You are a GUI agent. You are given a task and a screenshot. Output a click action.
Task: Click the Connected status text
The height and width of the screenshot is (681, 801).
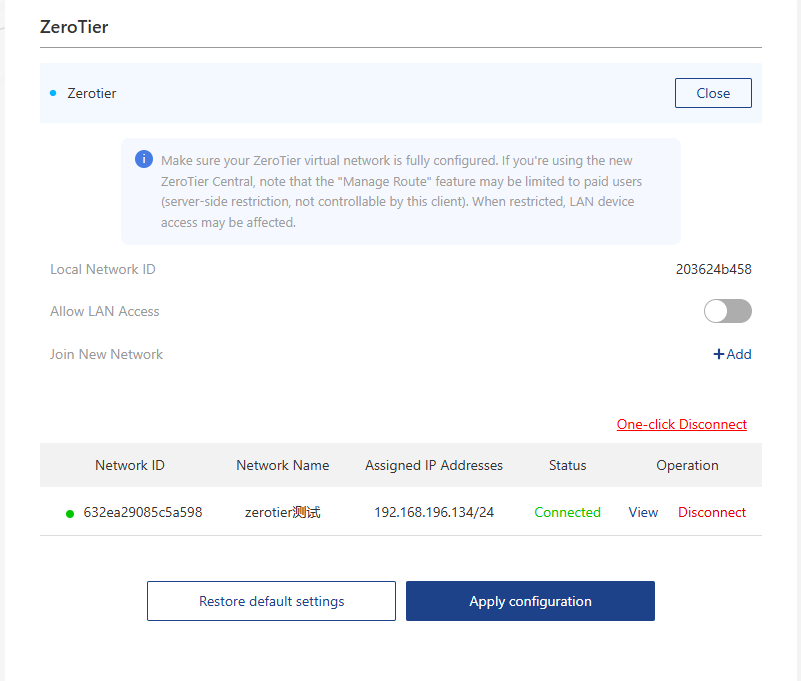point(567,512)
